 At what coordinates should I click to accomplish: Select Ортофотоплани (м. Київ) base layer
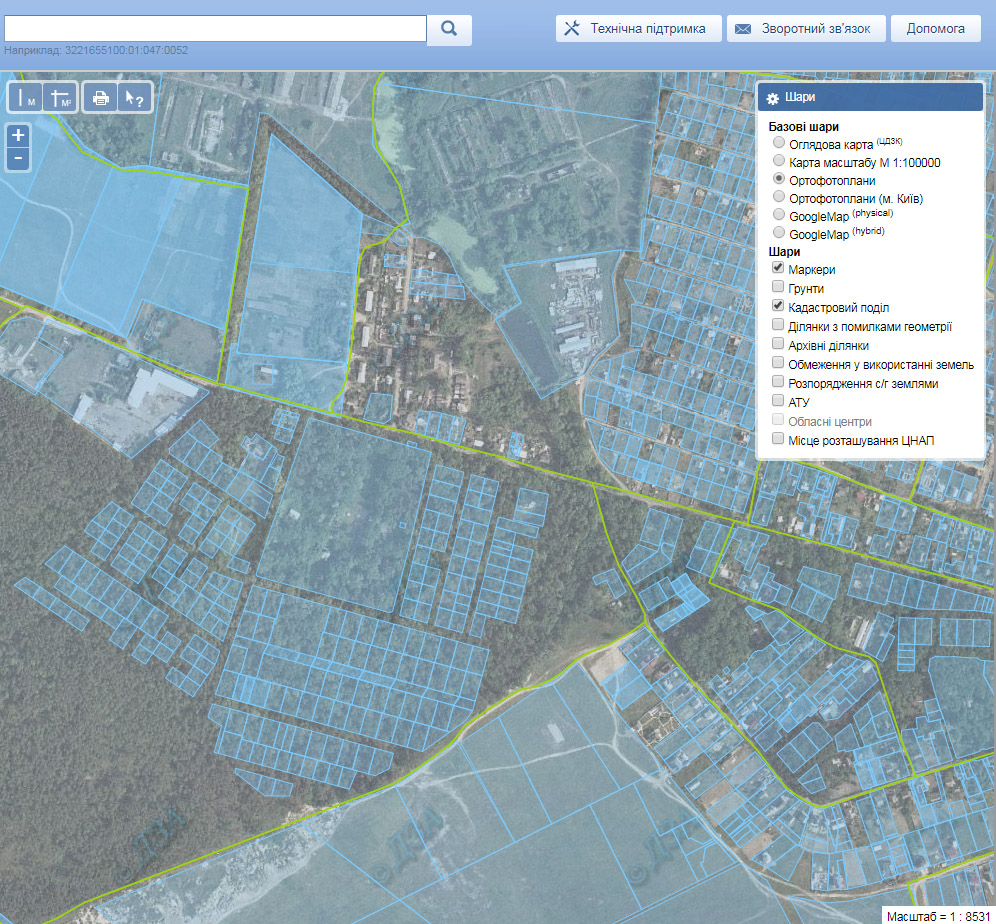[779, 196]
